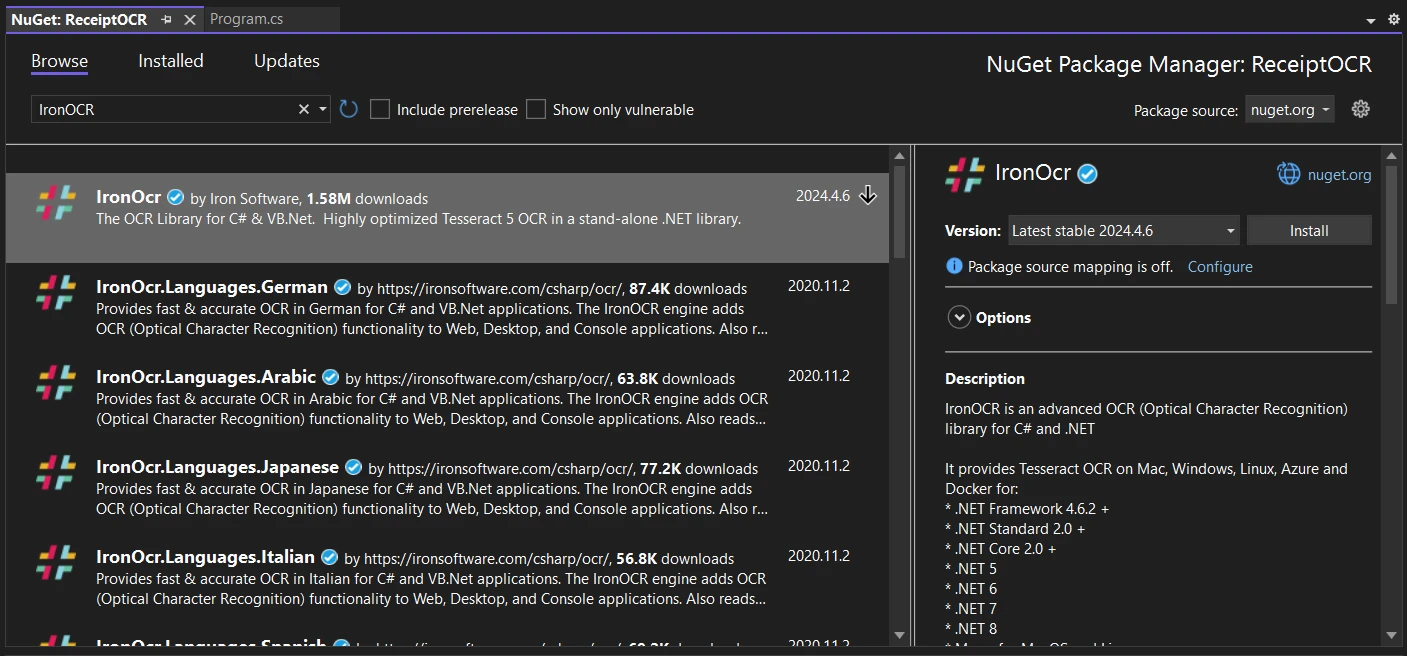Click the "NuGet Package Manager: ReceiptOCR" heading
This screenshot has height=656, width=1407.
point(1179,65)
